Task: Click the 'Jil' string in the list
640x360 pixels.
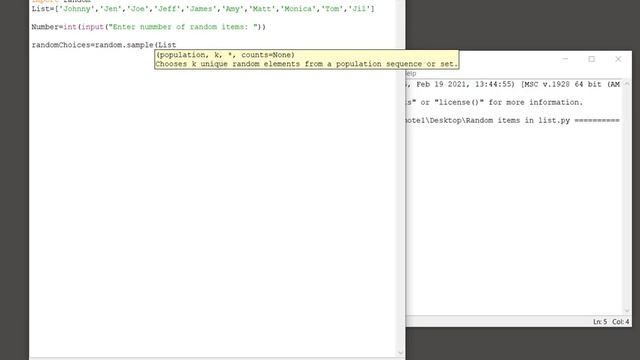Action: coord(359,9)
